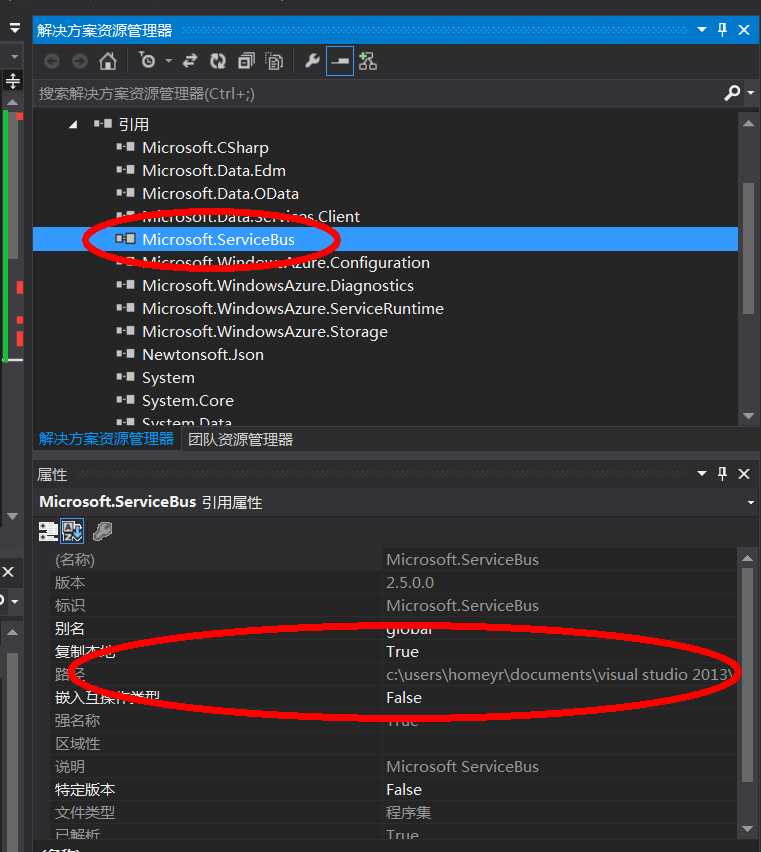Focus the Solution Explorer search box
Viewport: 761px width, 852px height.
pyautogui.click(x=378, y=93)
